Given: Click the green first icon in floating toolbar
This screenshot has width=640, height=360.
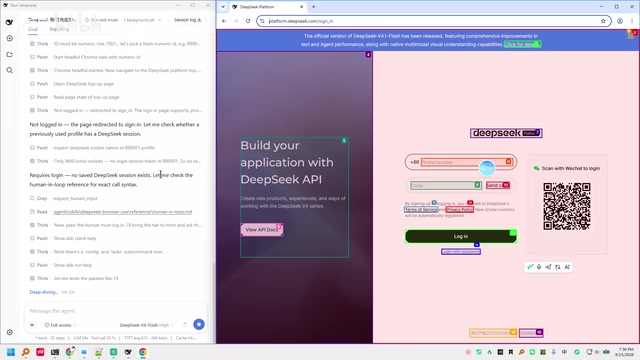Looking at the screenshot, I should click(530, 267).
